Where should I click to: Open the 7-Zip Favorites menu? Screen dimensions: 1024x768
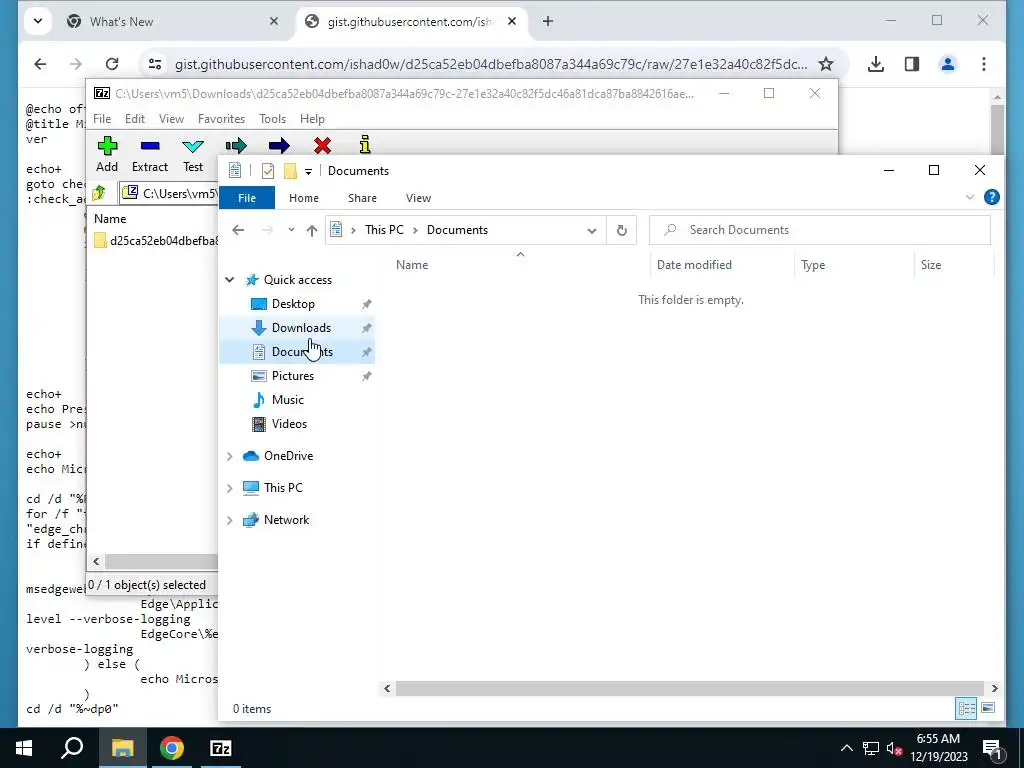[x=221, y=119]
